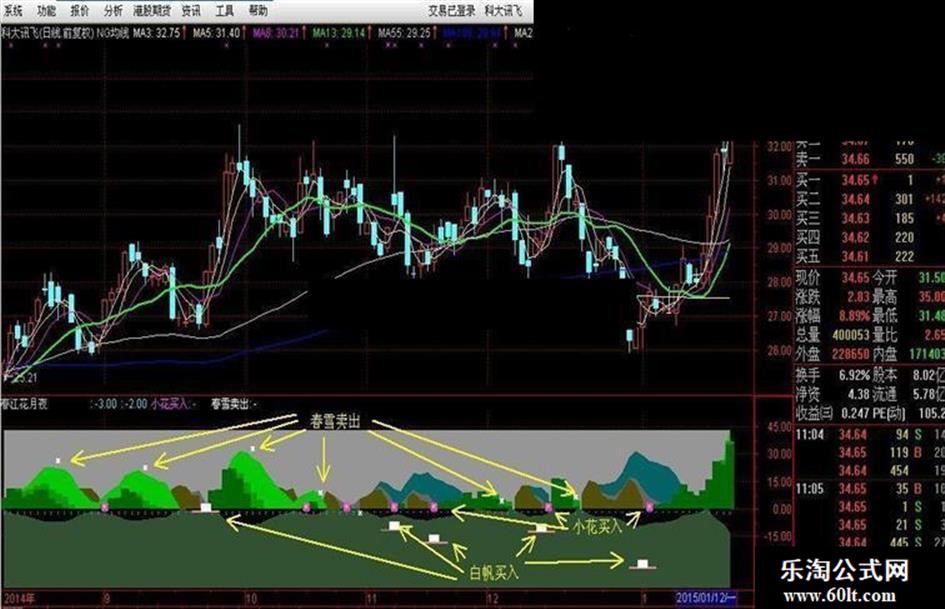Image resolution: width=945 pixels, height=609 pixels.
Task: Click 科大讯飞 in the top bar
Action: coord(504,10)
